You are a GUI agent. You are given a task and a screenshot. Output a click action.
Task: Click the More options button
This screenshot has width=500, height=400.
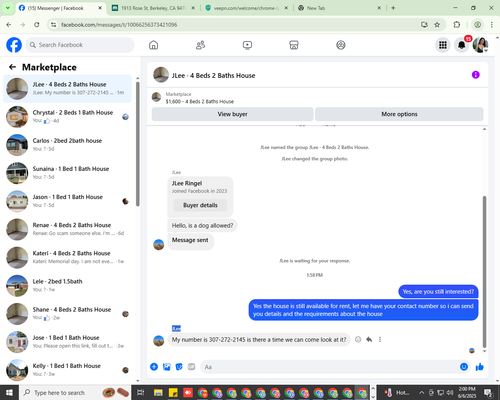[399, 114]
